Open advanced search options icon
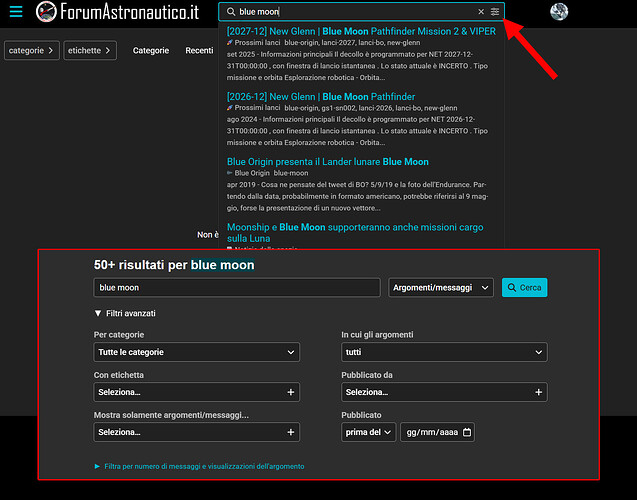 pyautogui.click(x=494, y=12)
